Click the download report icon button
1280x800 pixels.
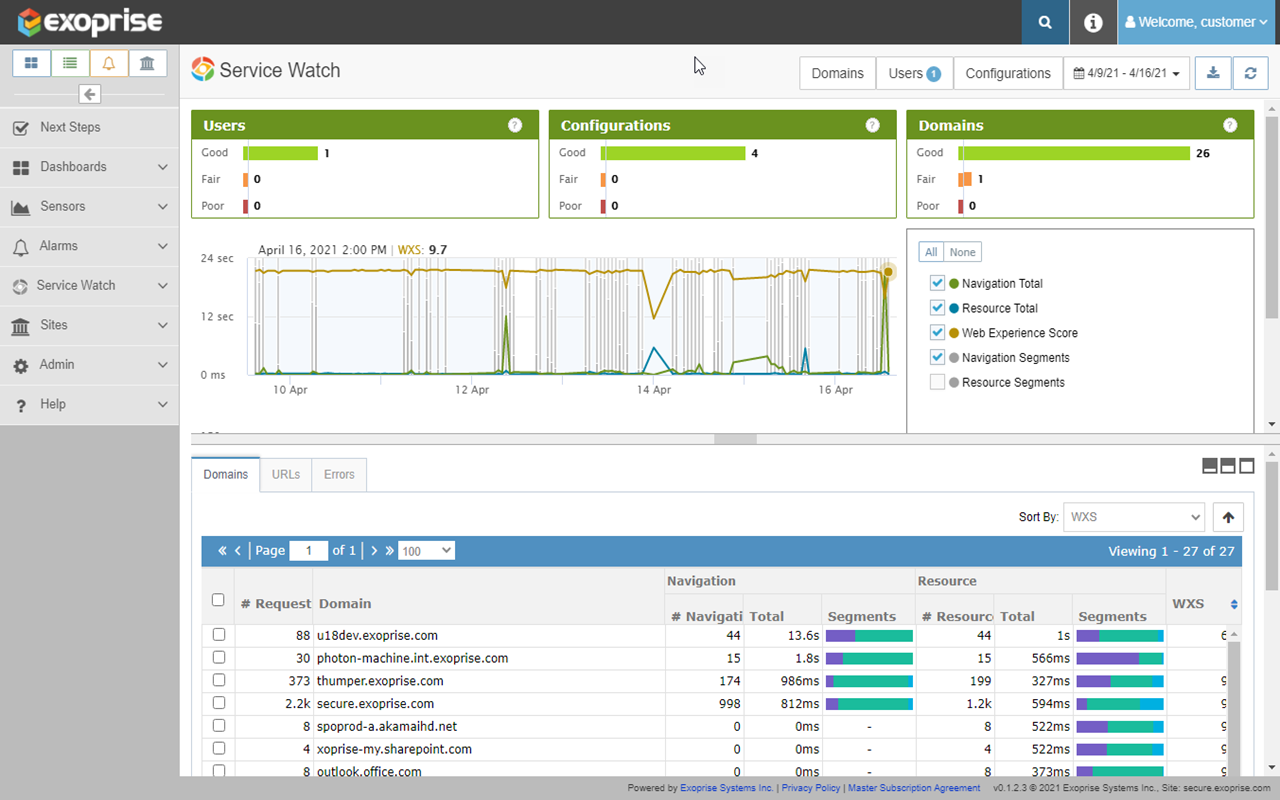click(1213, 73)
